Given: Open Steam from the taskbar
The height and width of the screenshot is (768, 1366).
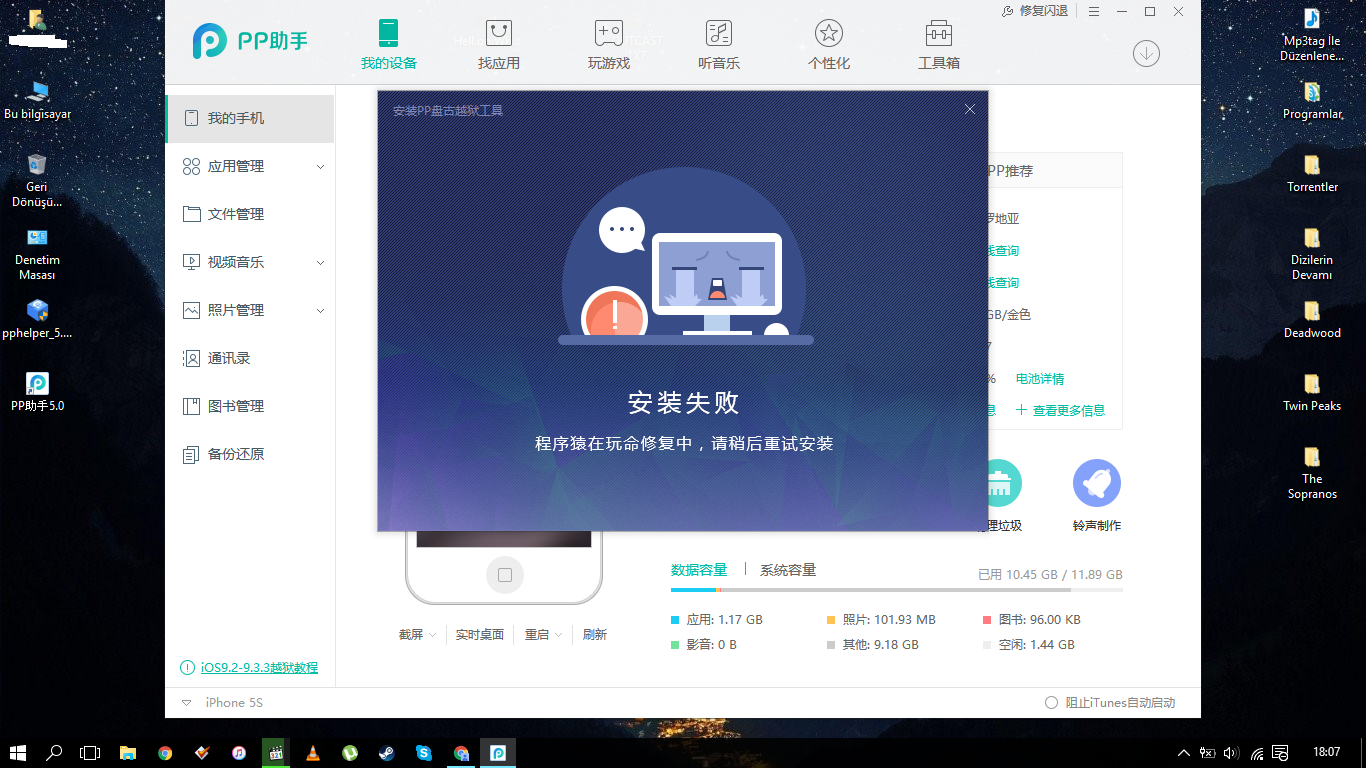Looking at the screenshot, I should (386, 753).
